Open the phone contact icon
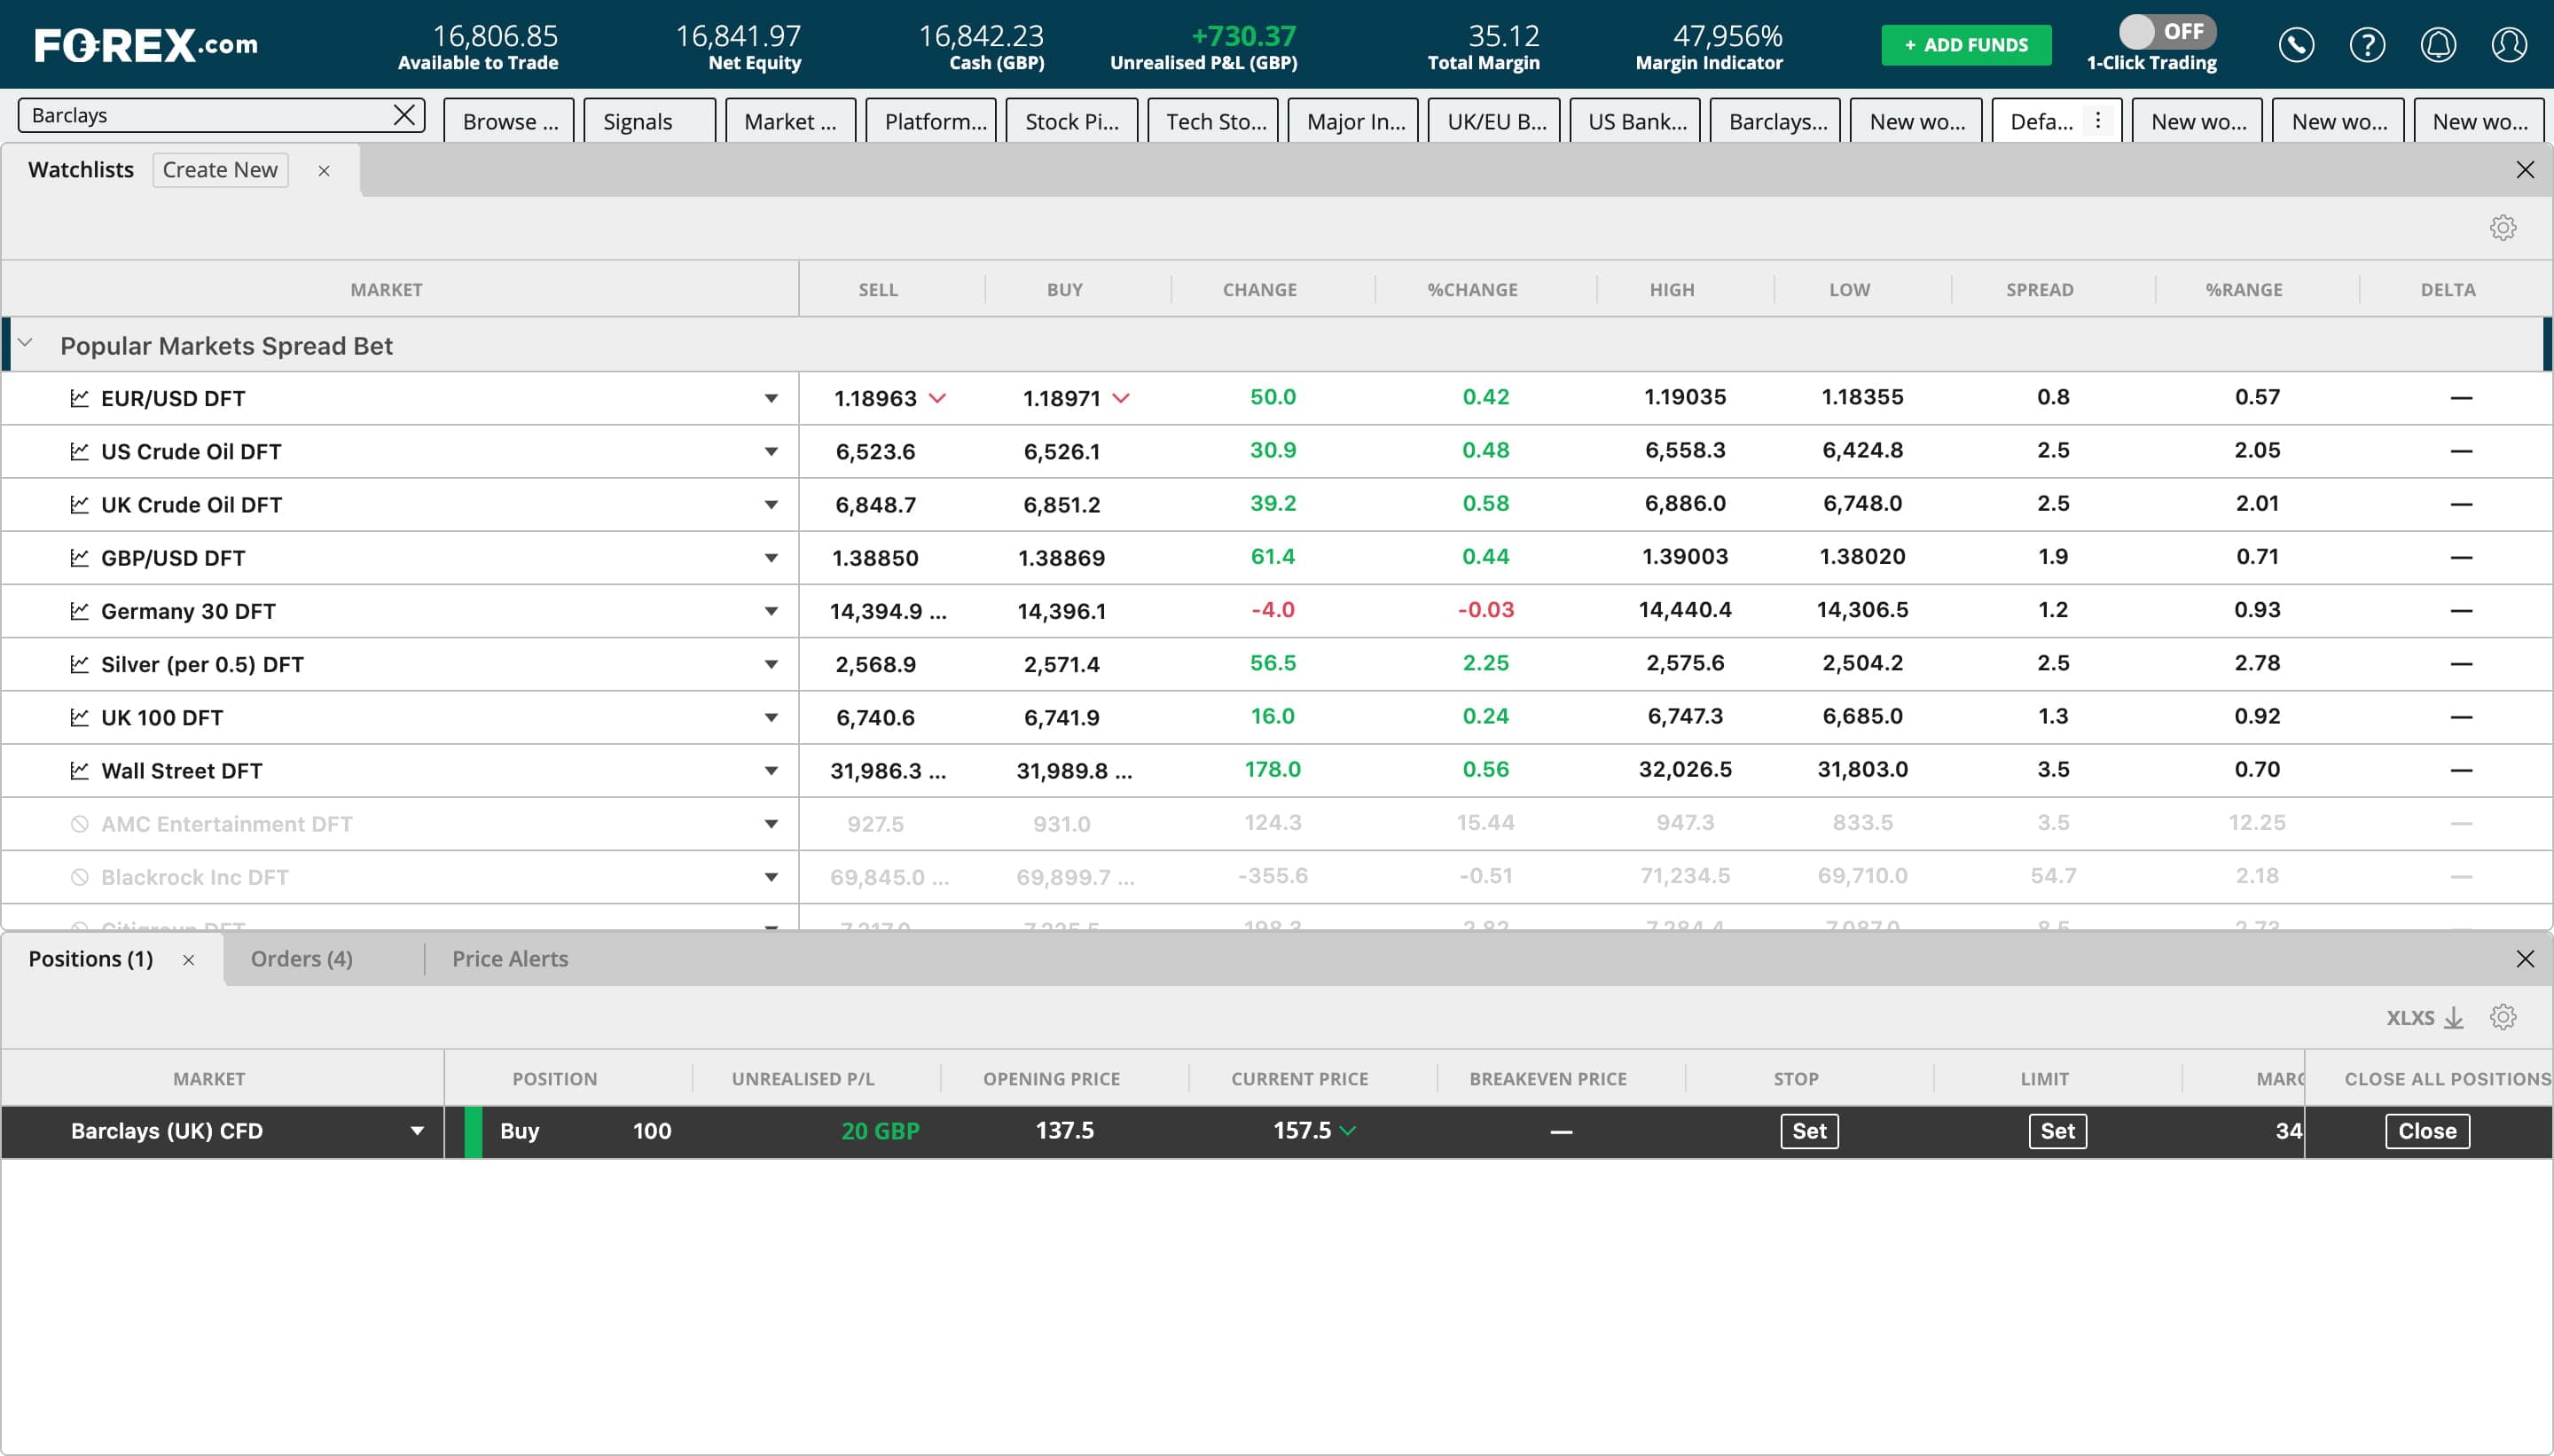2554x1456 pixels. tap(2296, 44)
